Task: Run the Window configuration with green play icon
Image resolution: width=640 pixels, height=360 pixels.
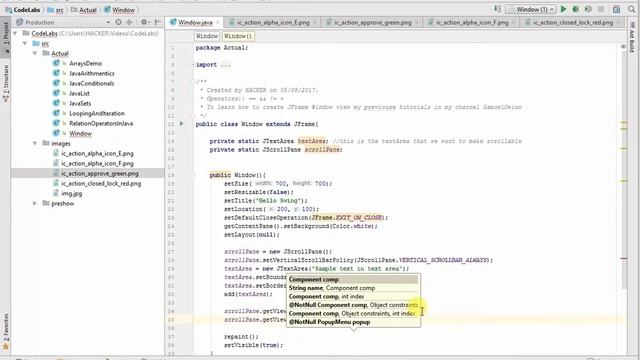Action: pyautogui.click(x=563, y=9)
